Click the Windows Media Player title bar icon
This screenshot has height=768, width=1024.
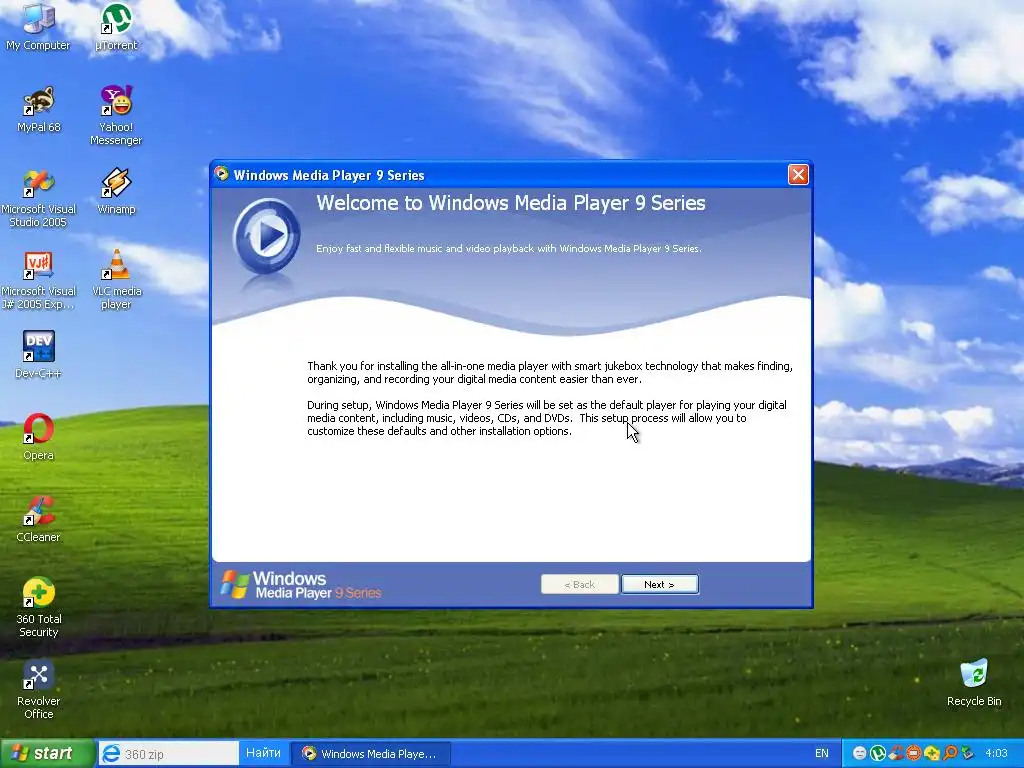(x=222, y=174)
